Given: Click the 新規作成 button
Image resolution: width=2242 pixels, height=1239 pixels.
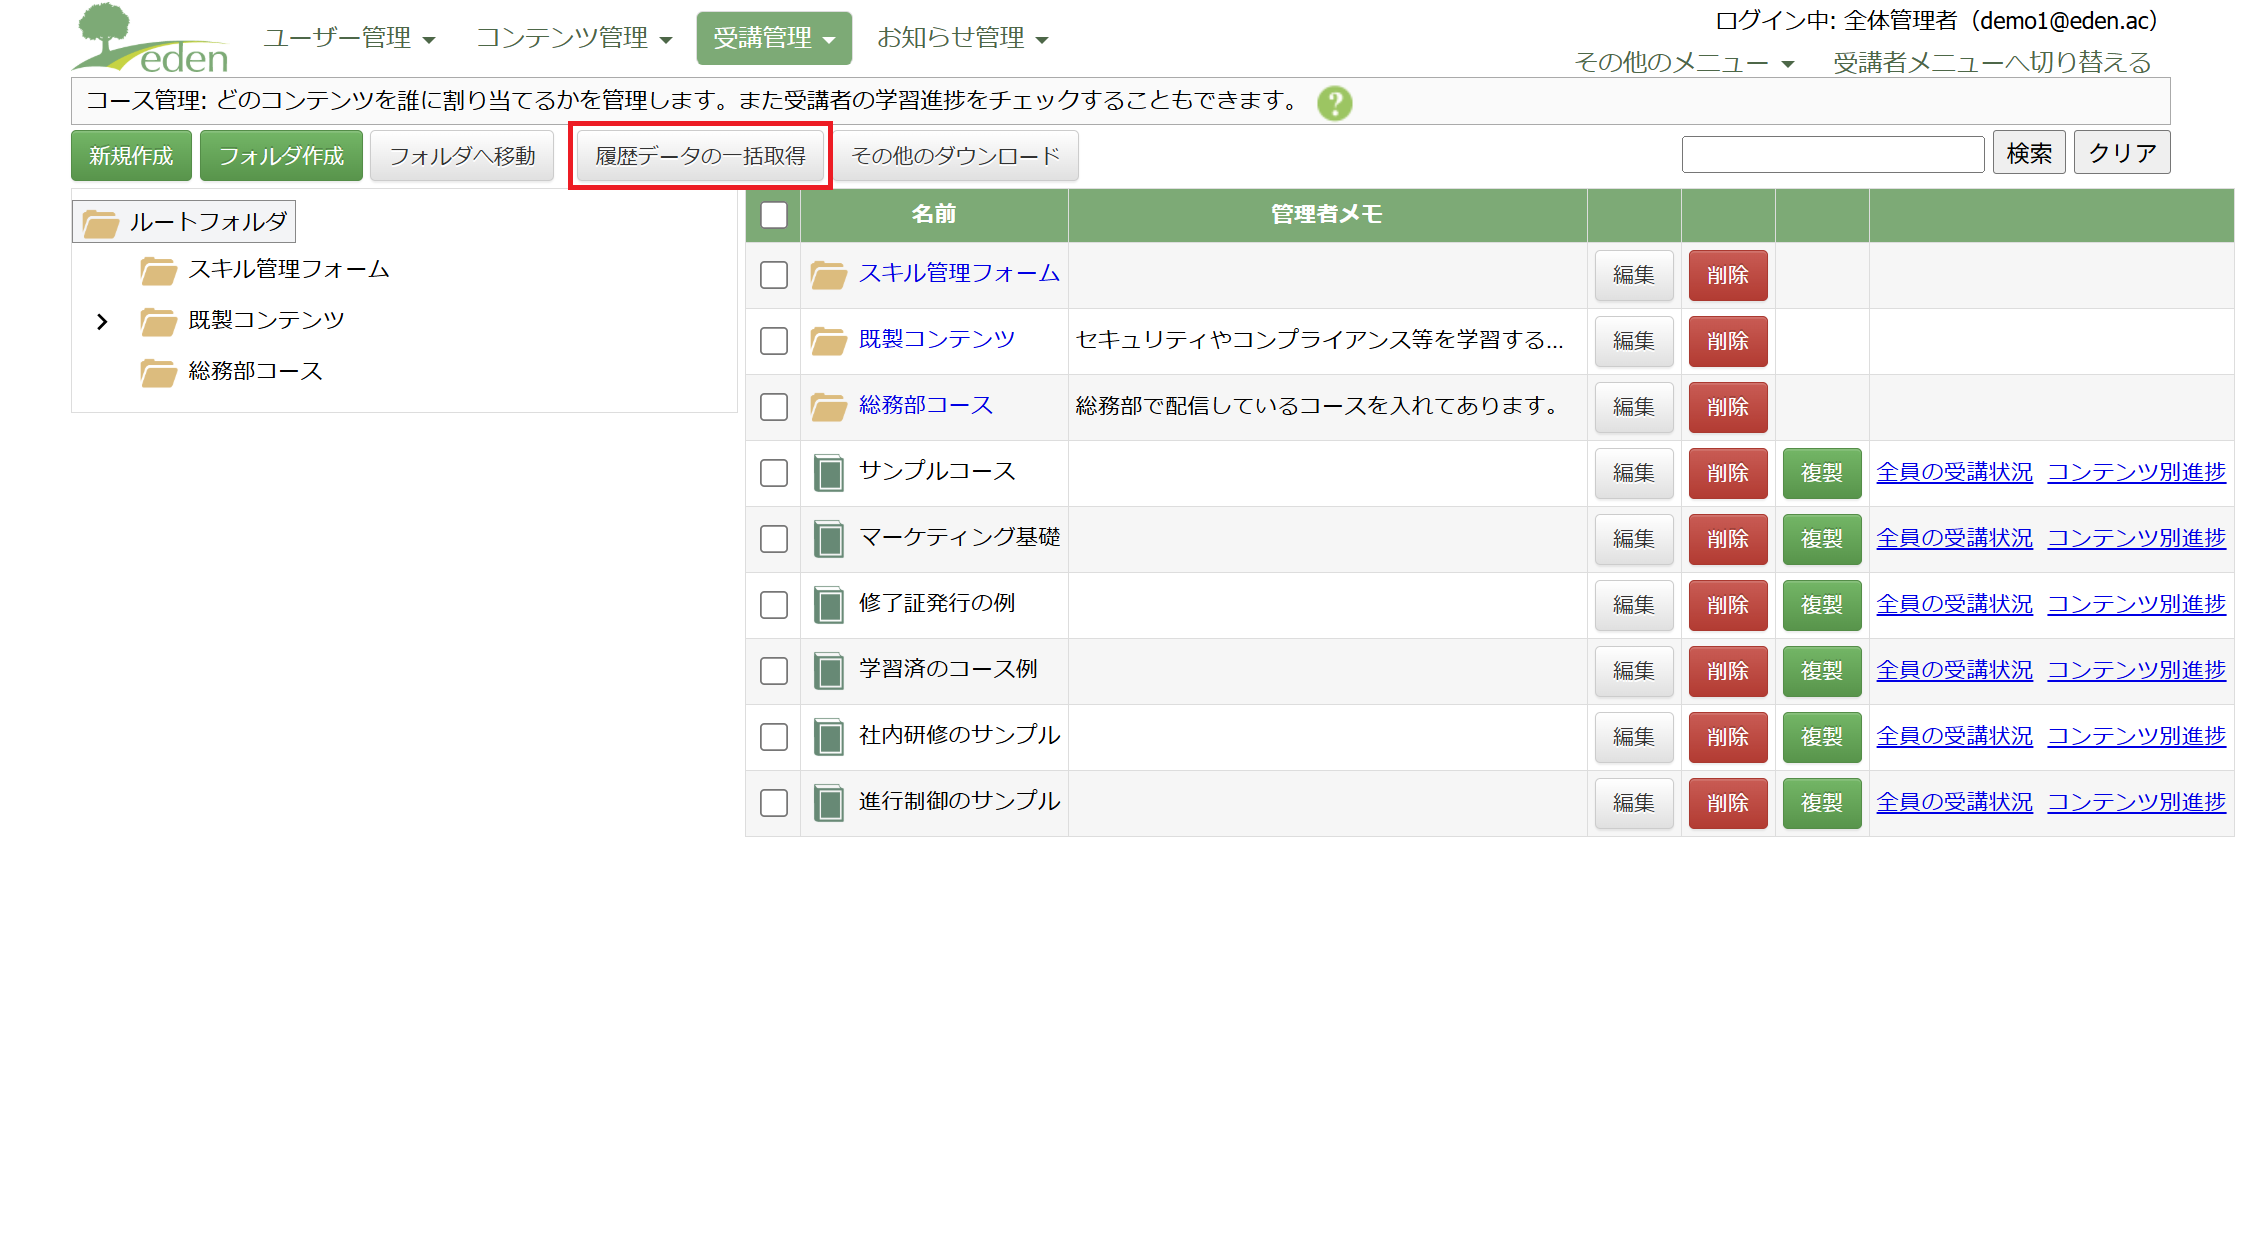Looking at the screenshot, I should click(x=131, y=156).
